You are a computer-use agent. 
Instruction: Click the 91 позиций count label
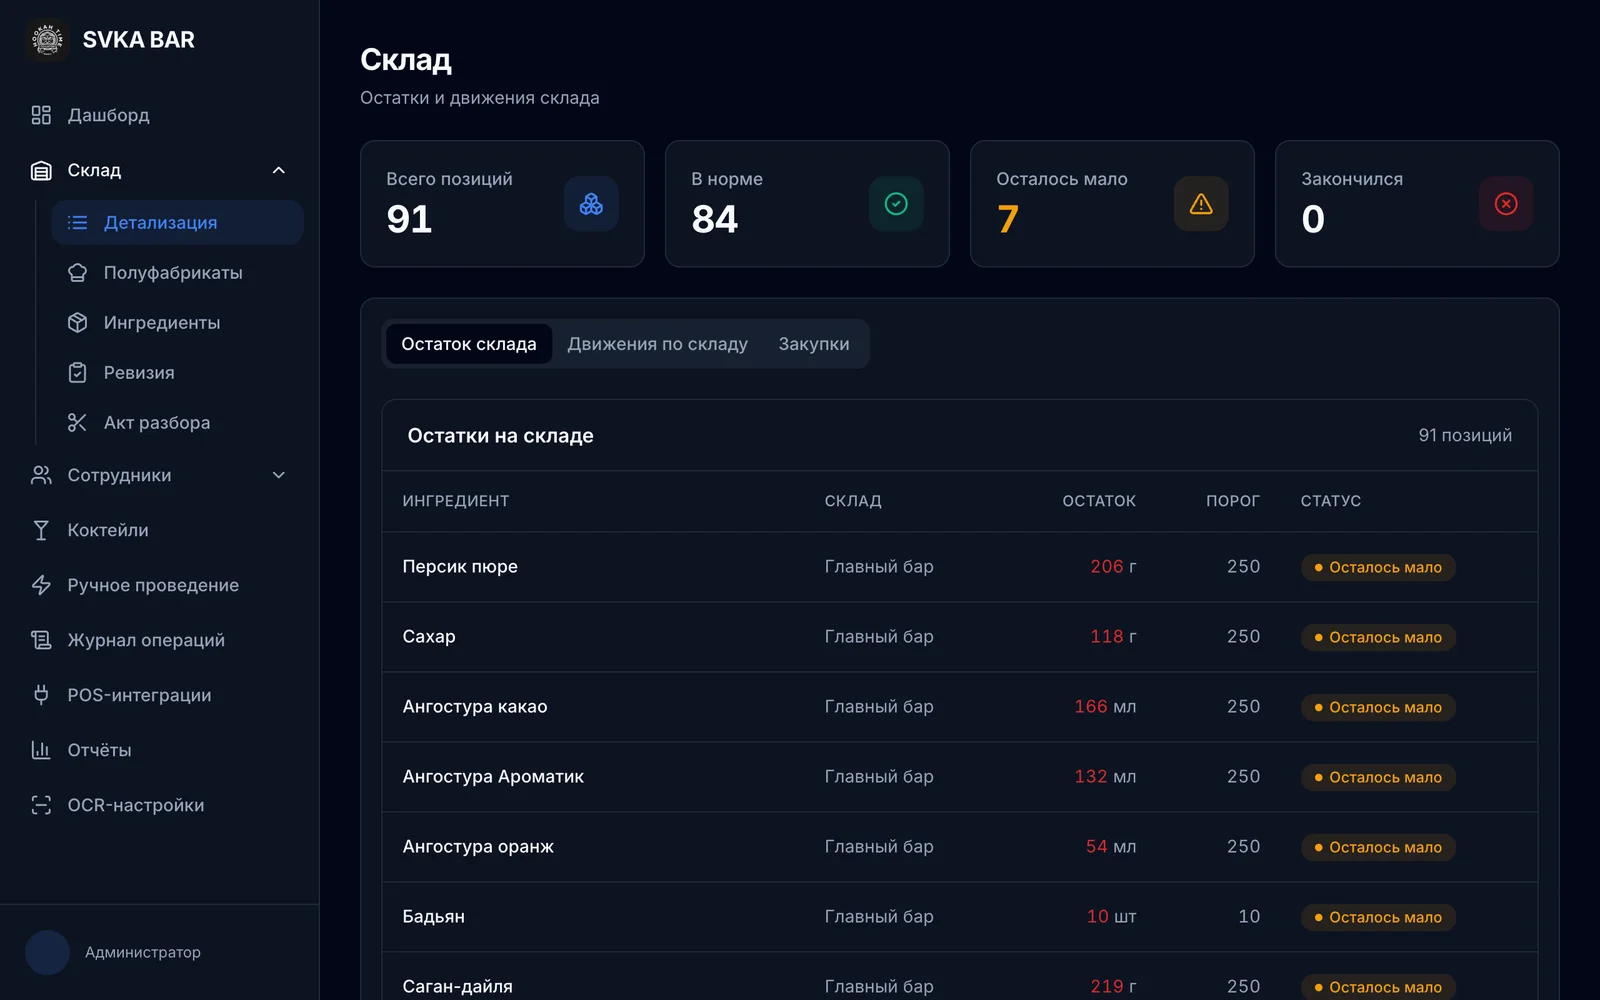(1465, 436)
